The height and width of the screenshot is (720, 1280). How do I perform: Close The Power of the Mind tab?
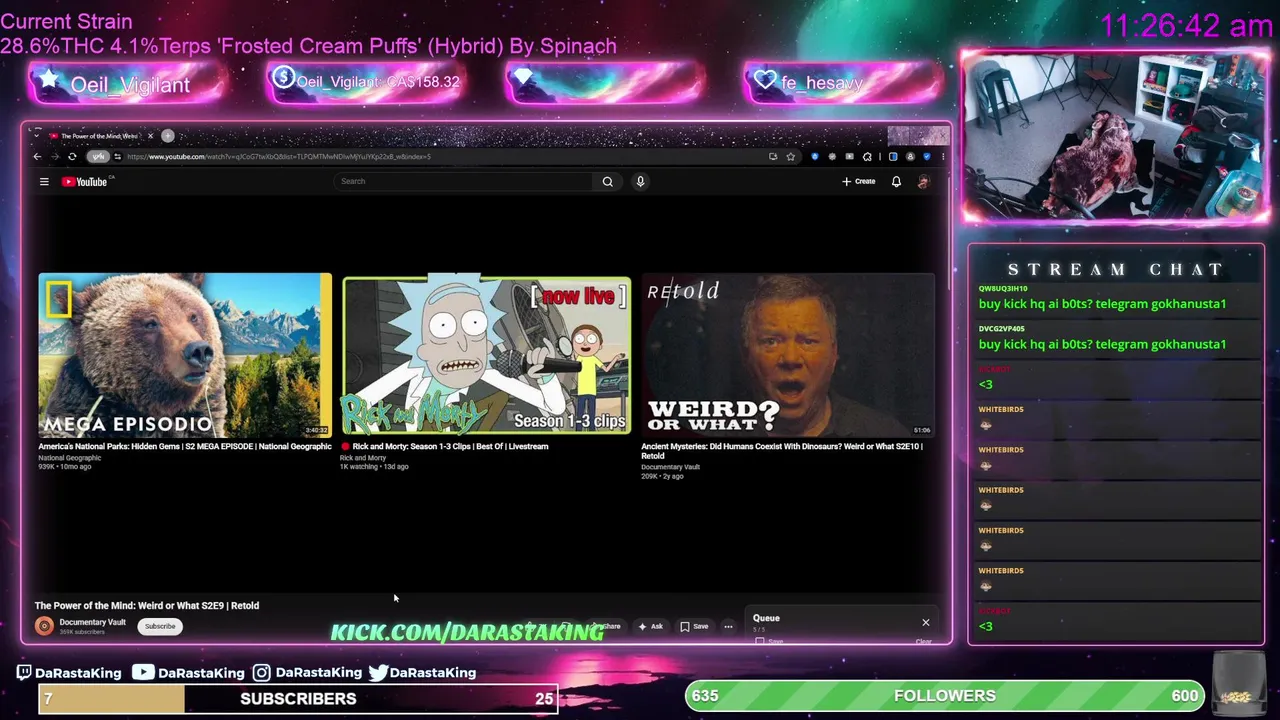click(151, 136)
